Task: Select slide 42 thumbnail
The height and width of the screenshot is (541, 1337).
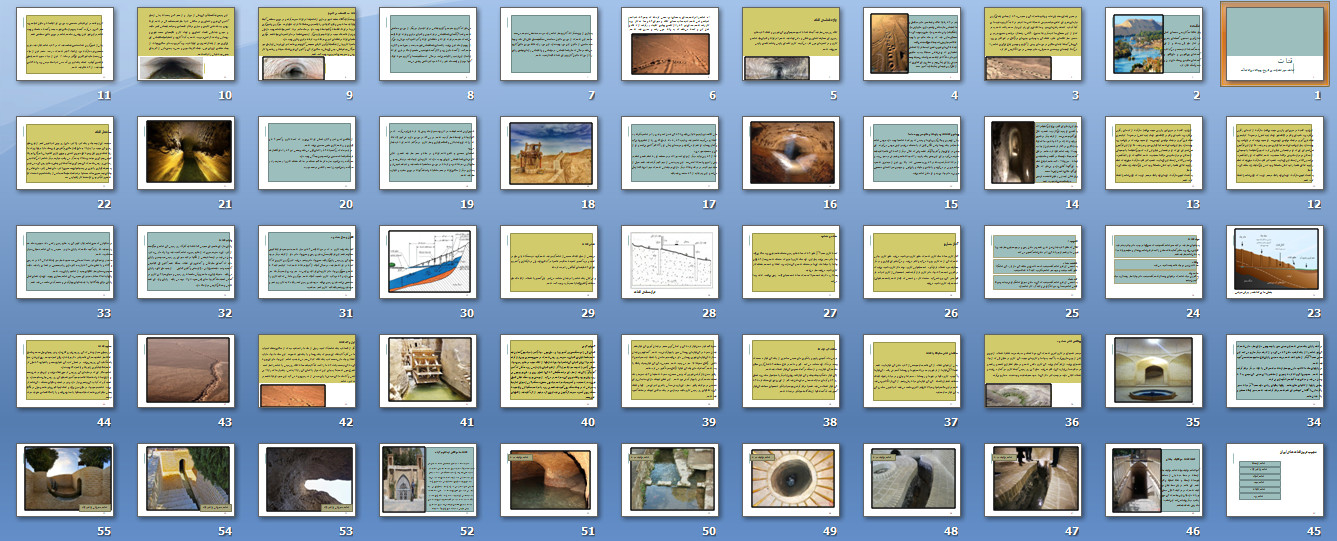Action: 307,371
